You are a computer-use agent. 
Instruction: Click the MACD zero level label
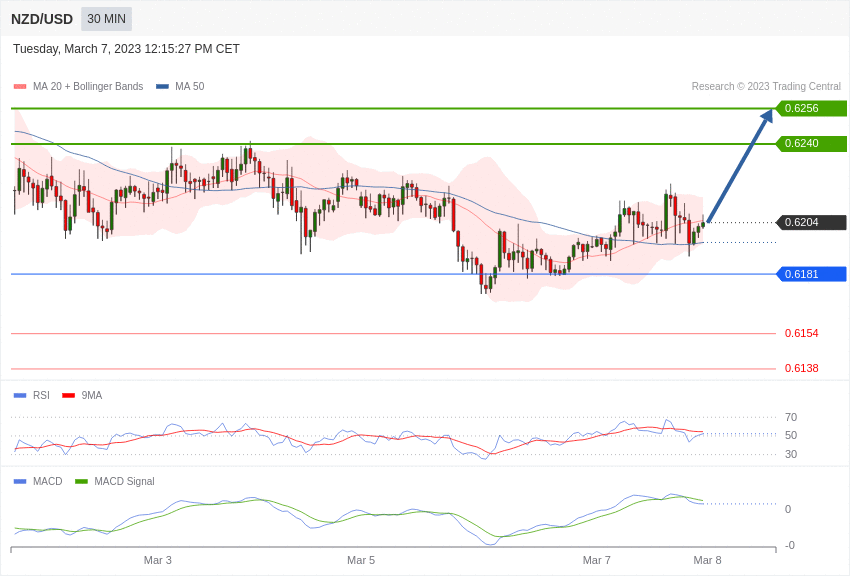click(x=788, y=509)
